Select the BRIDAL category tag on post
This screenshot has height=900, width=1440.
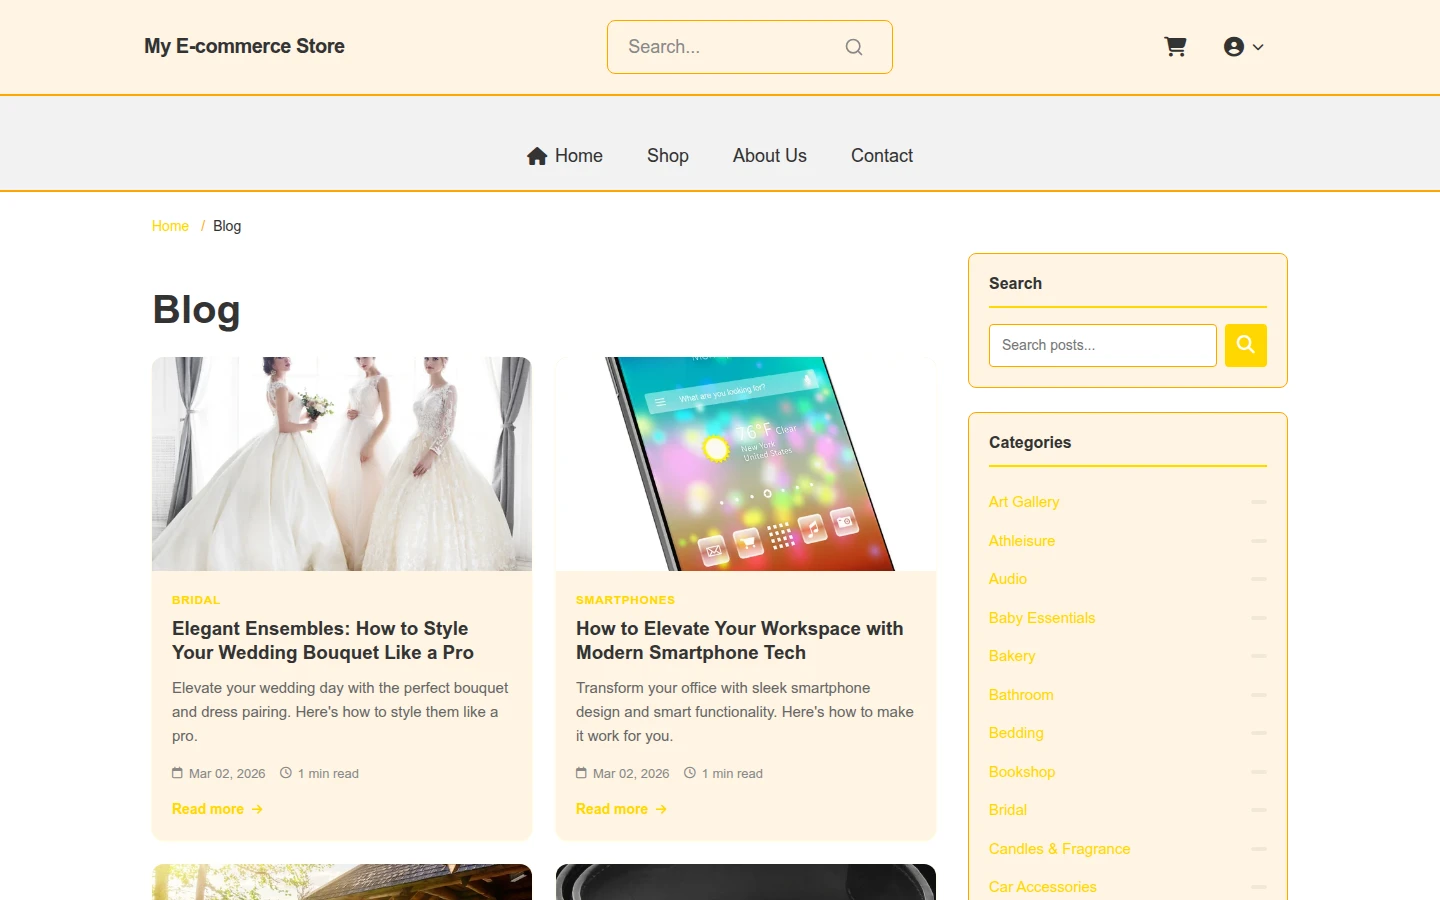pos(196,600)
